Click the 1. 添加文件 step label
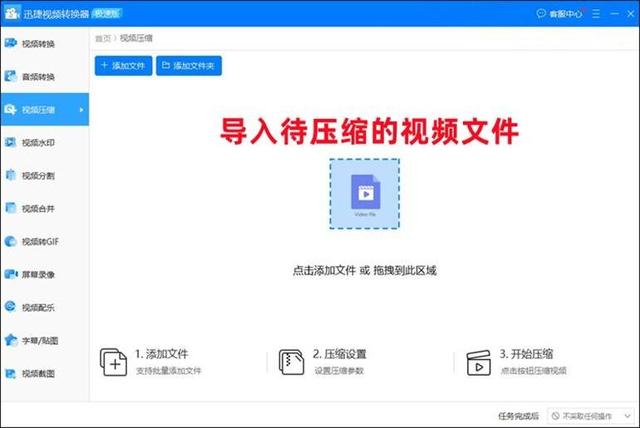Viewport: 640px width, 428px height. (x=162, y=354)
